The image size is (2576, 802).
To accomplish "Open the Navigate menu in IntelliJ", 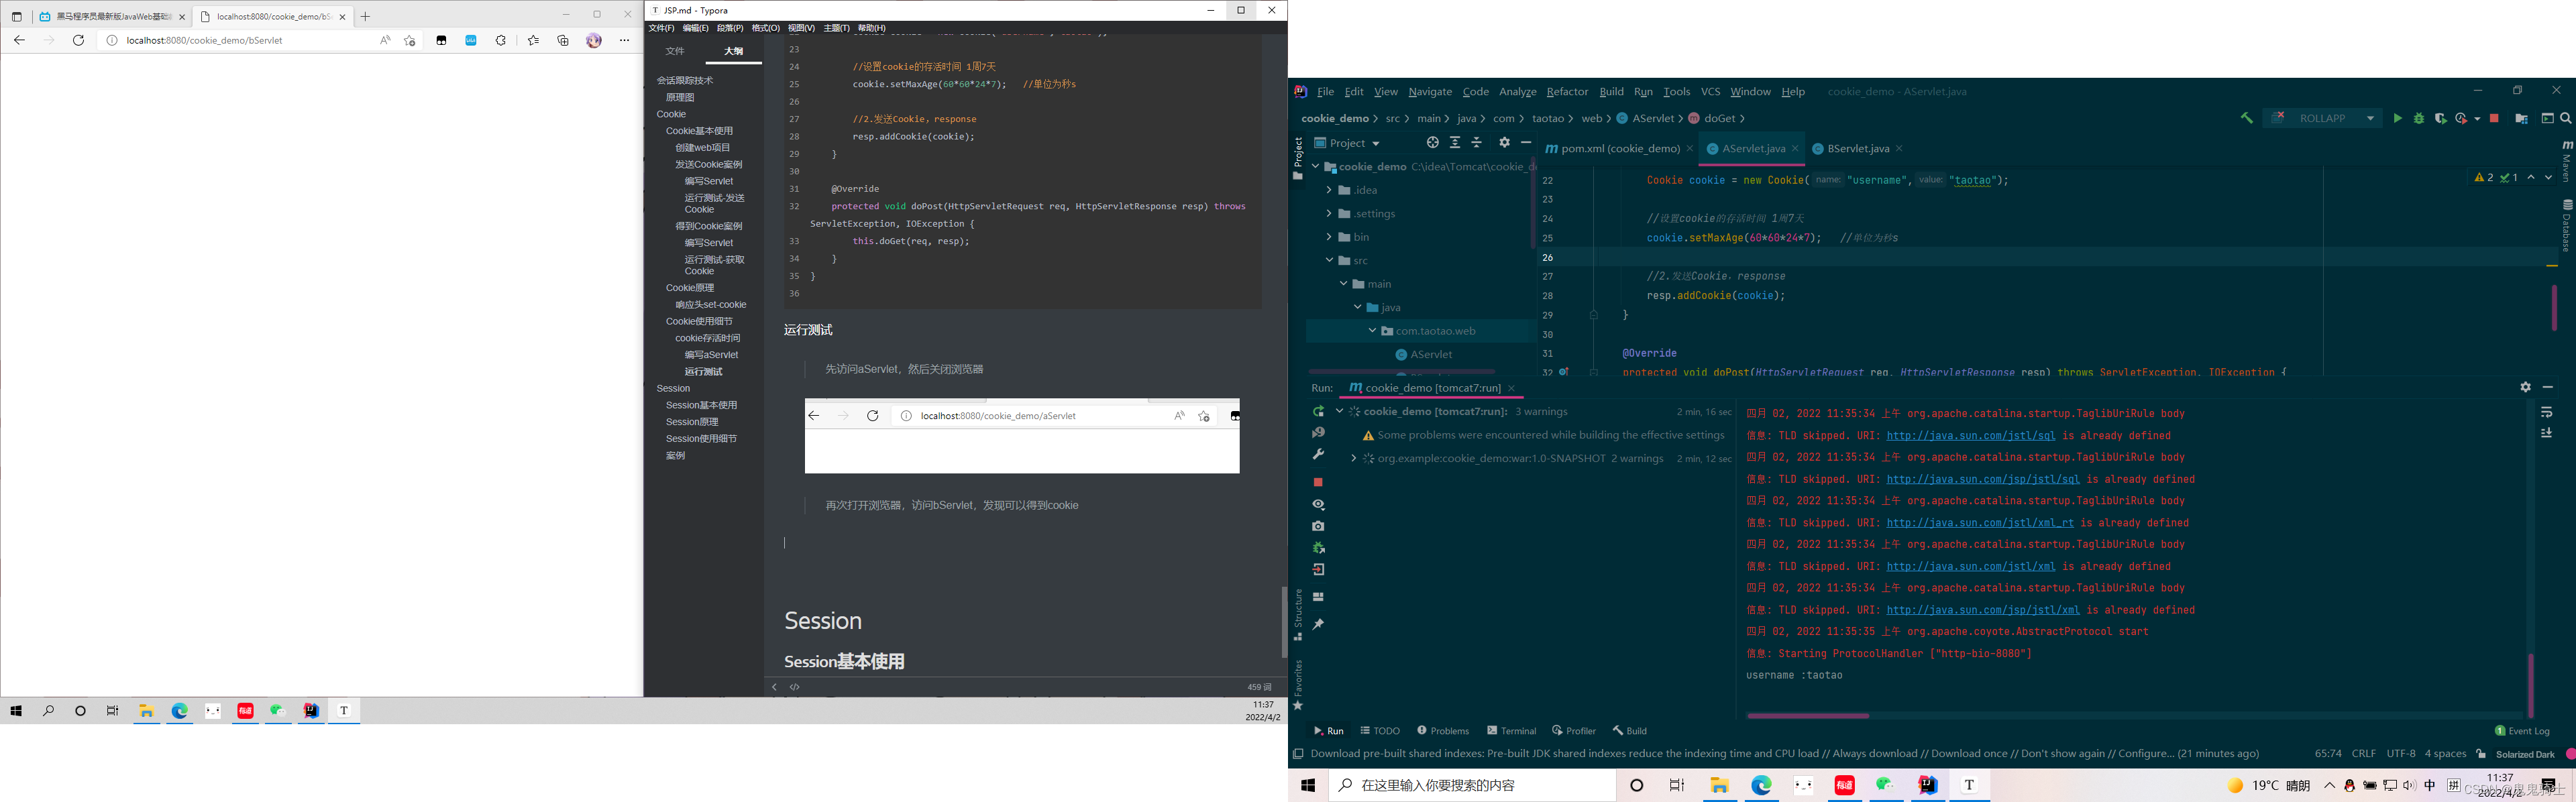I will (x=1430, y=92).
